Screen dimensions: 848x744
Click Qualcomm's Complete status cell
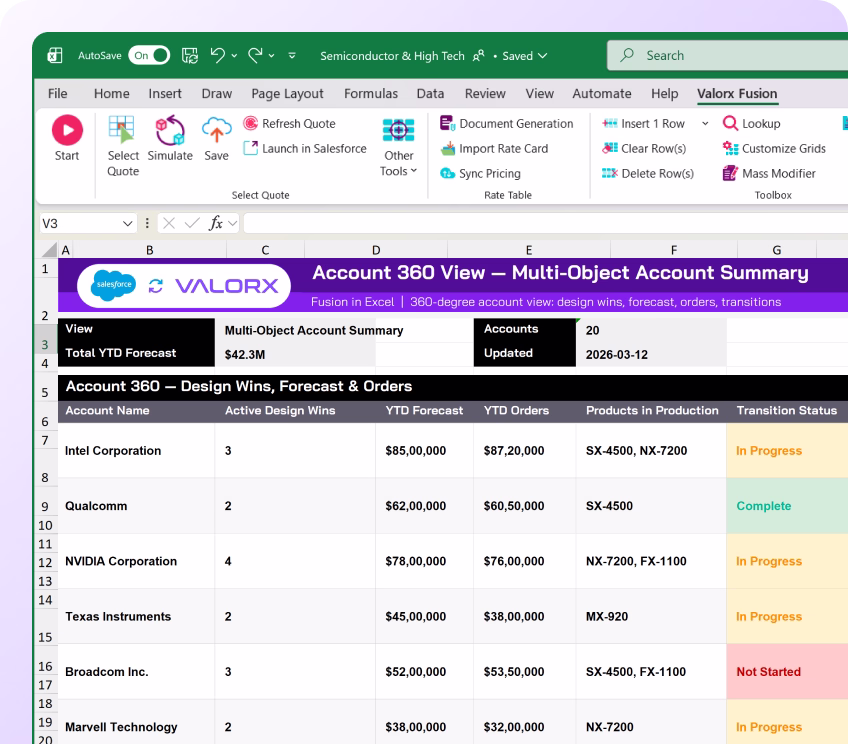(787, 506)
